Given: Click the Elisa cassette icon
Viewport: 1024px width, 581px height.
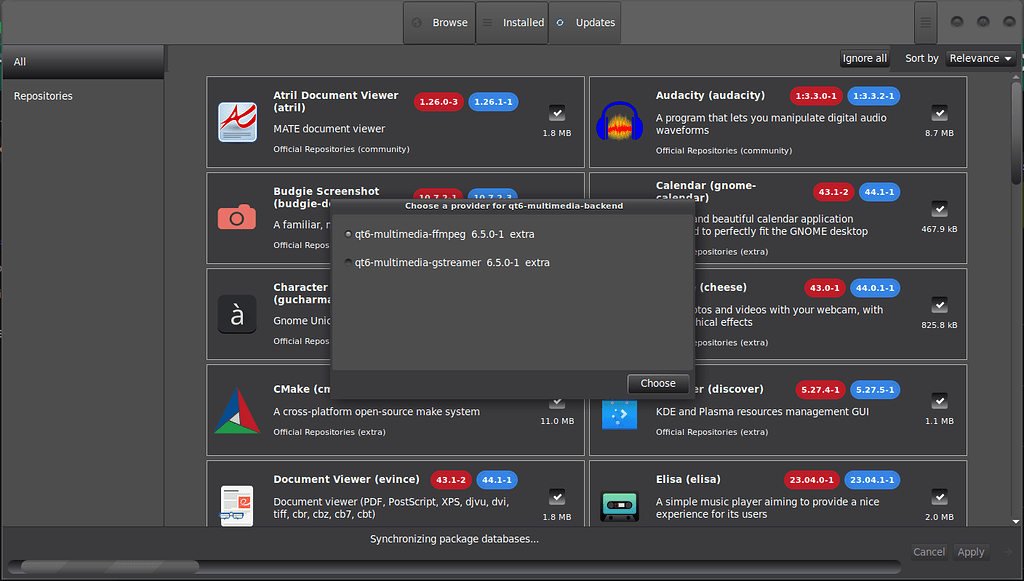Looking at the screenshot, I should click(620, 505).
